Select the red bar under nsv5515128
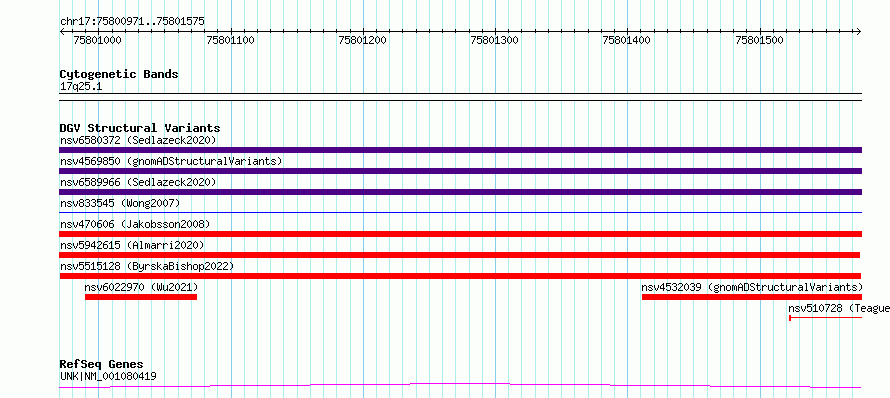Screen dimensions: 890x398 pyautogui.click(x=460, y=276)
